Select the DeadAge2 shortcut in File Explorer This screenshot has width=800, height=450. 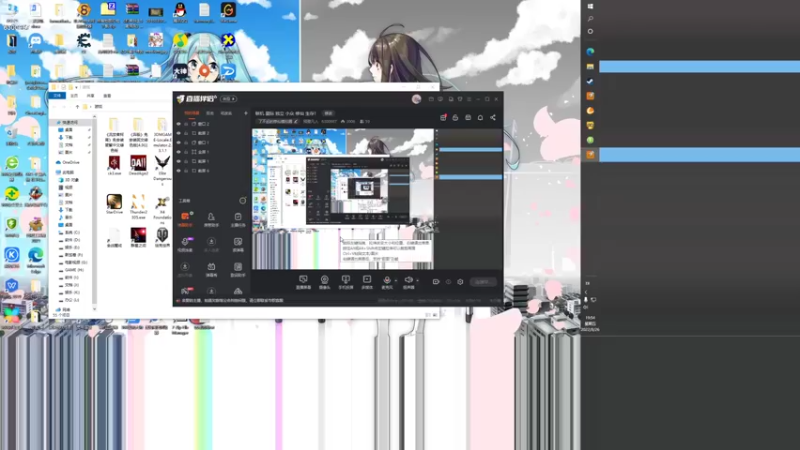tap(138, 166)
